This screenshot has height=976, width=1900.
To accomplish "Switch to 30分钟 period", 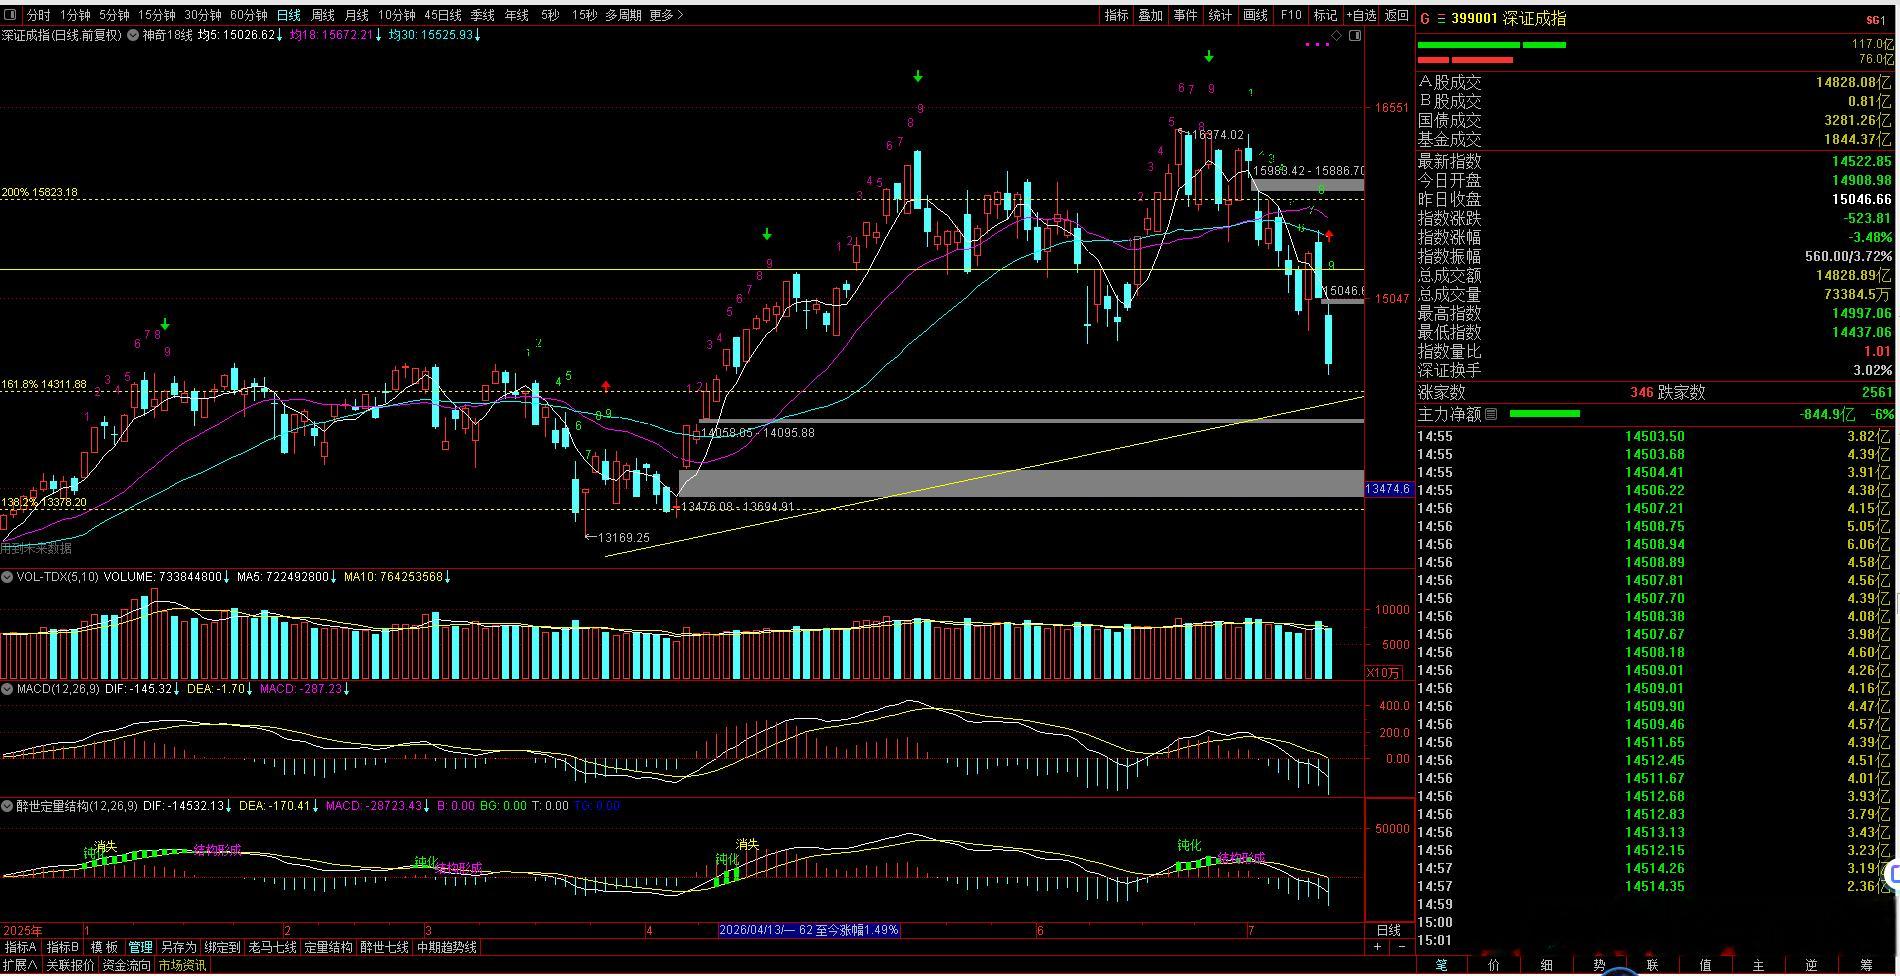I will pyautogui.click(x=202, y=15).
